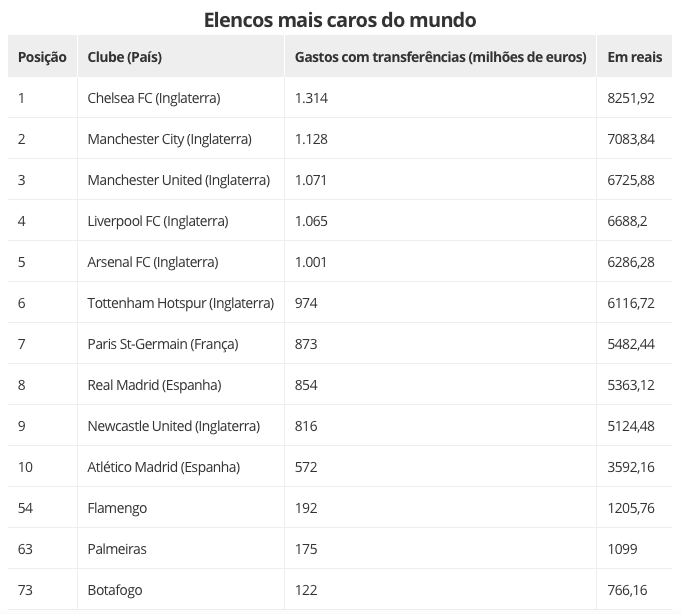Select the Chelsea FC (Inglaterra) cell
This screenshot has height=614, width=681.
click(x=153, y=98)
